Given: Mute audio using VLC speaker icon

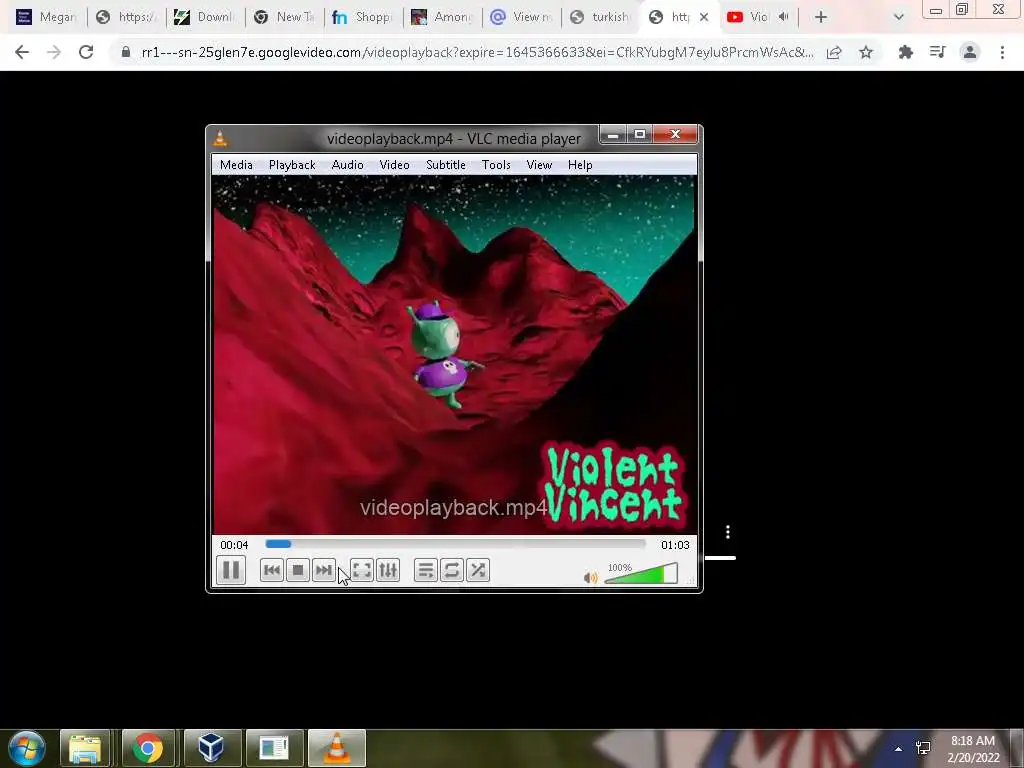Looking at the screenshot, I should (590, 578).
